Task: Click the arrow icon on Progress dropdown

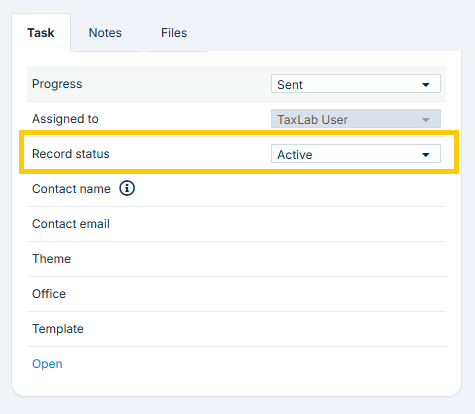Action: (x=425, y=85)
